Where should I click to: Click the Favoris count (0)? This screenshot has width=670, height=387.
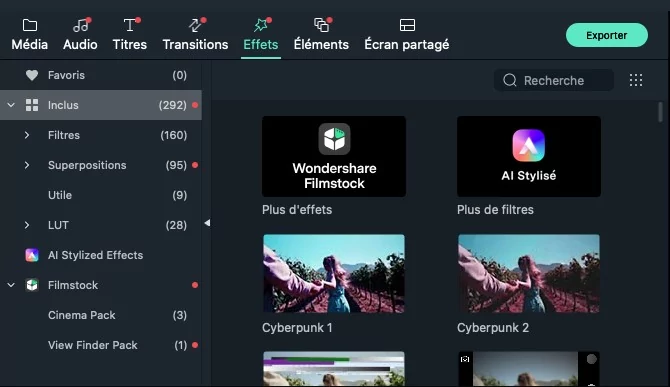pyautogui.click(x=179, y=75)
